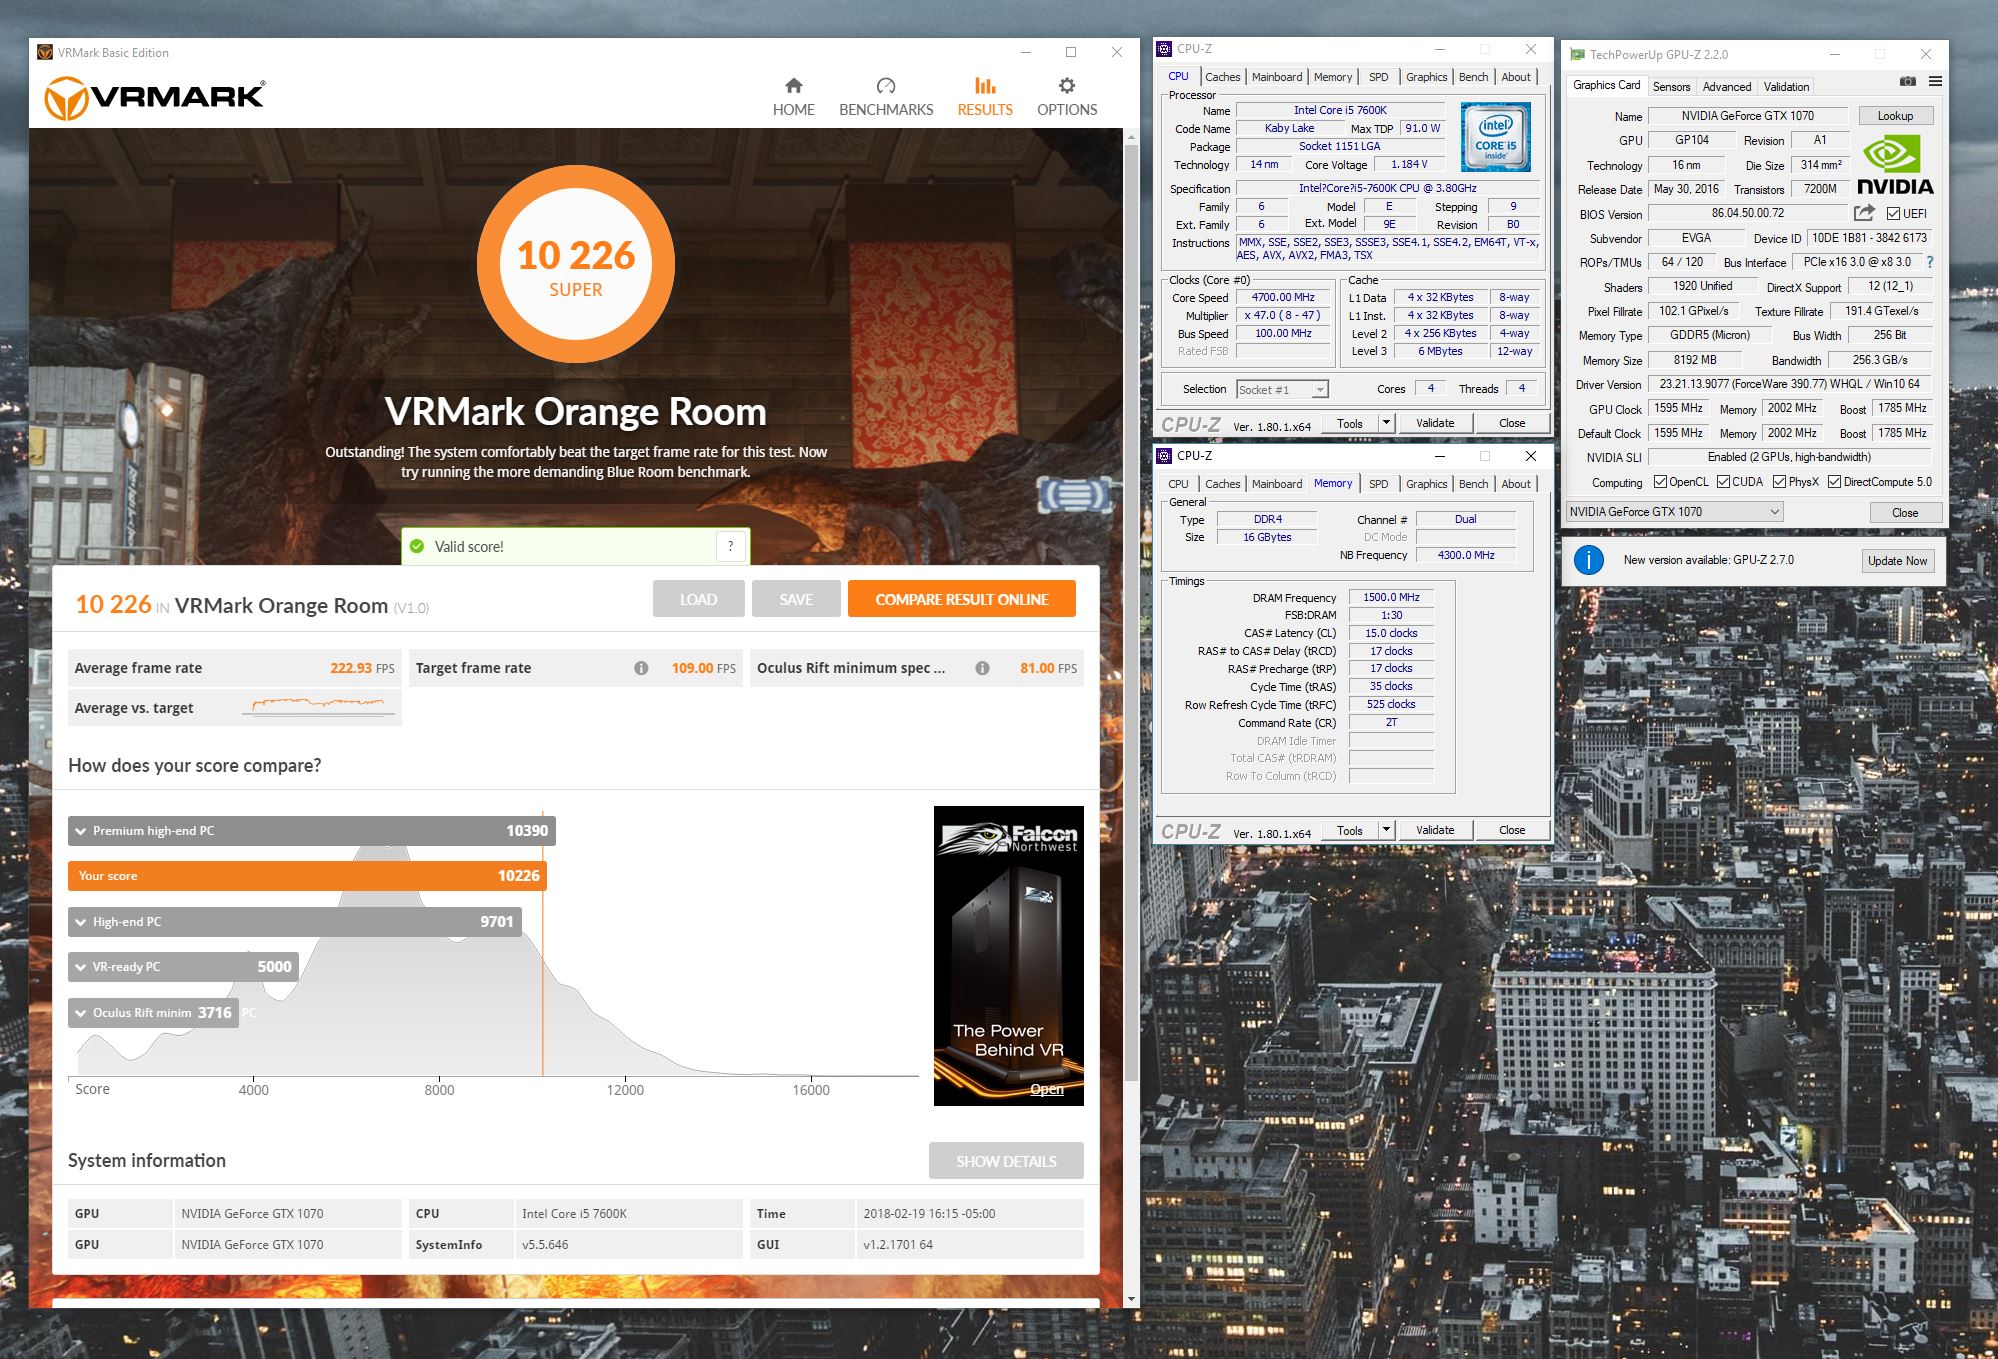Click the VRMark logo
This screenshot has width=1998, height=1359.
(x=155, y=98)
